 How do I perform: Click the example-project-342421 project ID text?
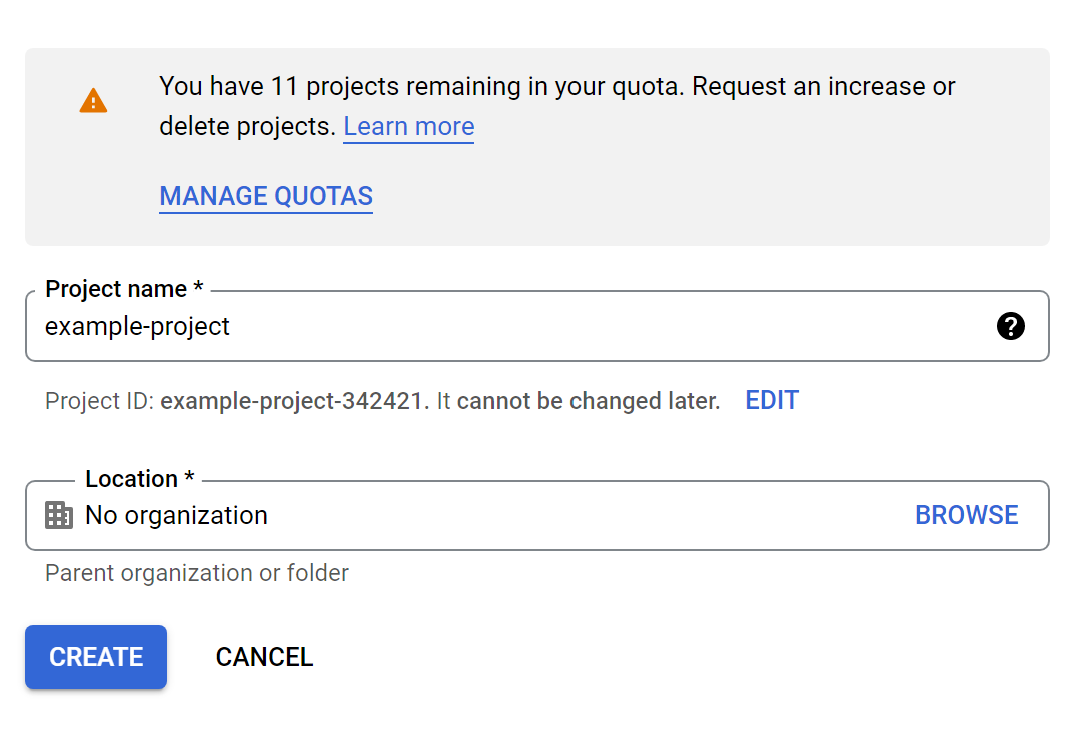tap(294, 401)
